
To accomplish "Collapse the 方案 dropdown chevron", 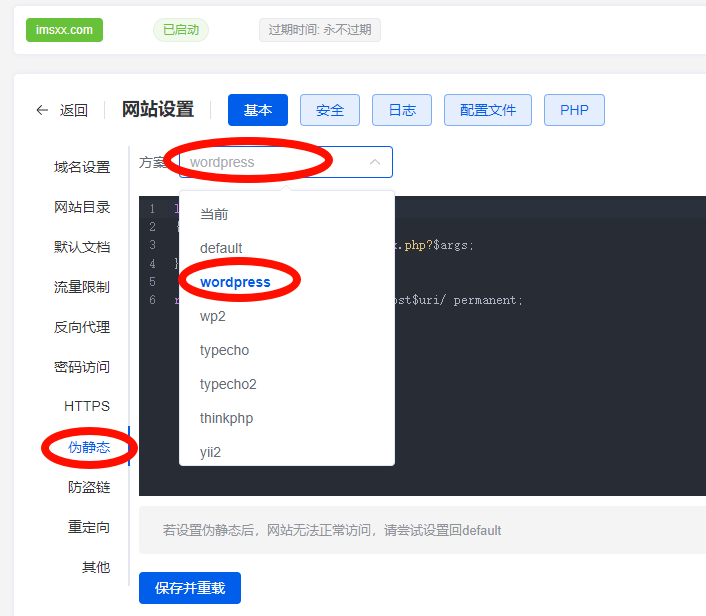I will pos(375,162).
